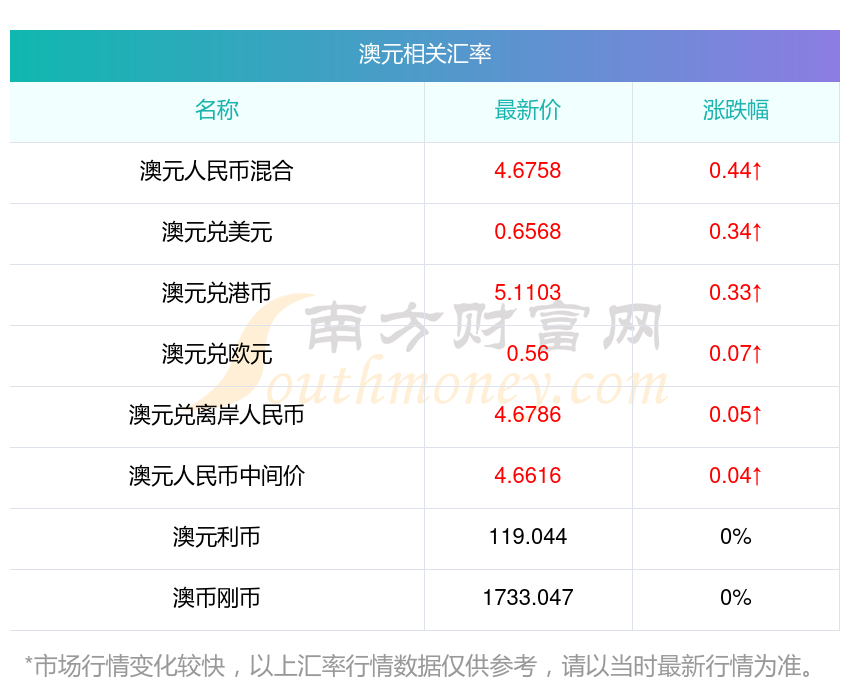Click the 0.44↑ change value

(736, 171)
